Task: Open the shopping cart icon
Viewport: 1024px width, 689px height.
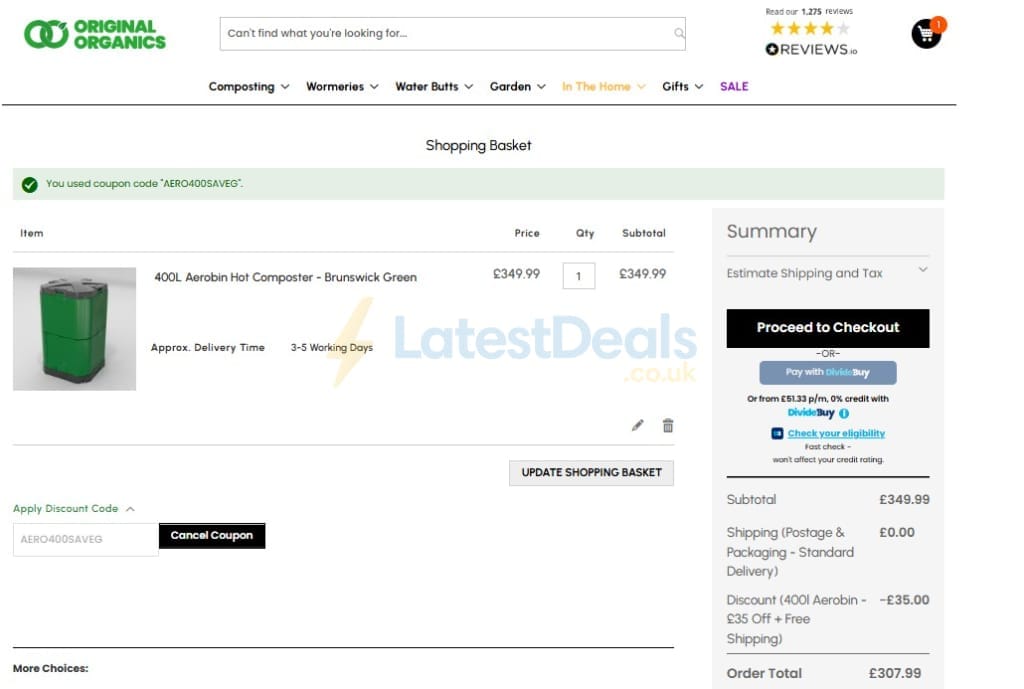Action: click(x=927, y=33)
